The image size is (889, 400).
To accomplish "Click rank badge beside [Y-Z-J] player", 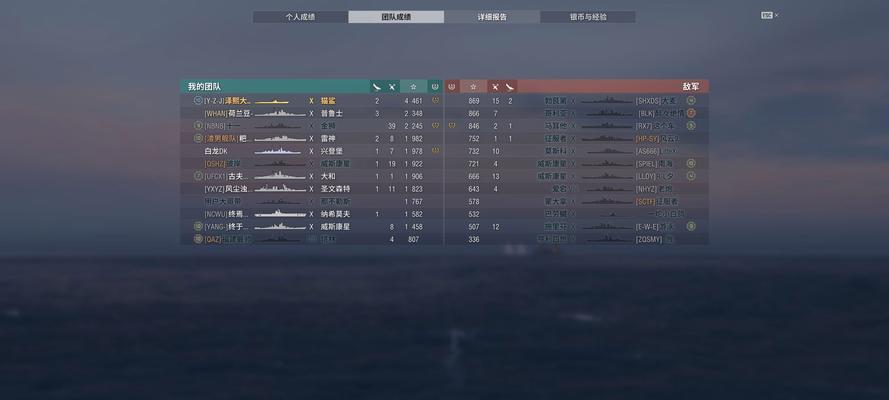I will [197, 100].
